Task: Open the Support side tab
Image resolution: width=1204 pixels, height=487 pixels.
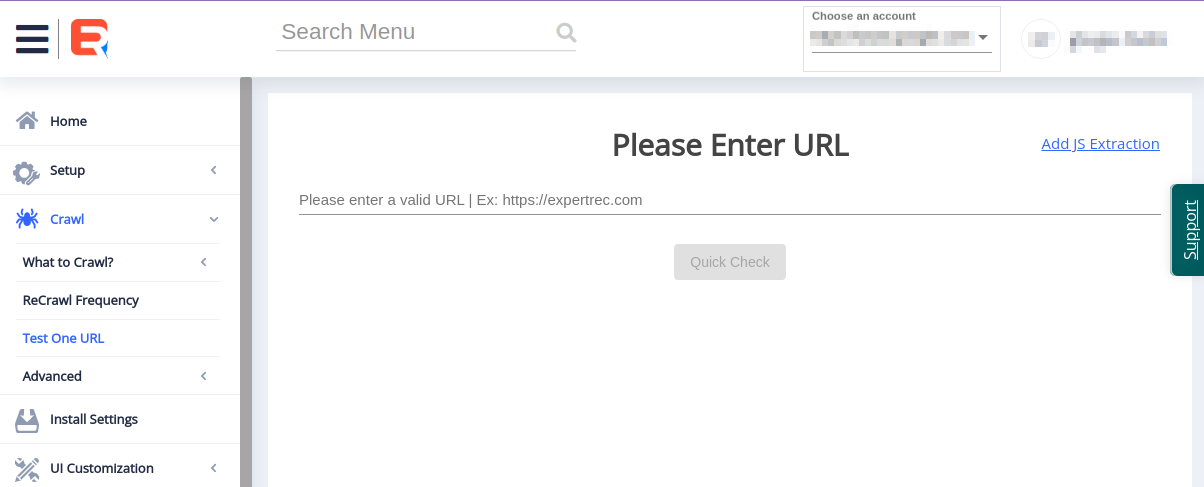Action: pyautogui.click(x=1189, y=230)
